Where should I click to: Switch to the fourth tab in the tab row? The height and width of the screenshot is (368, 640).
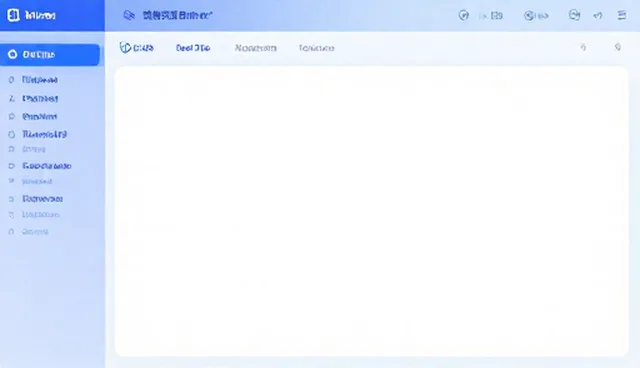coord(317,48)
